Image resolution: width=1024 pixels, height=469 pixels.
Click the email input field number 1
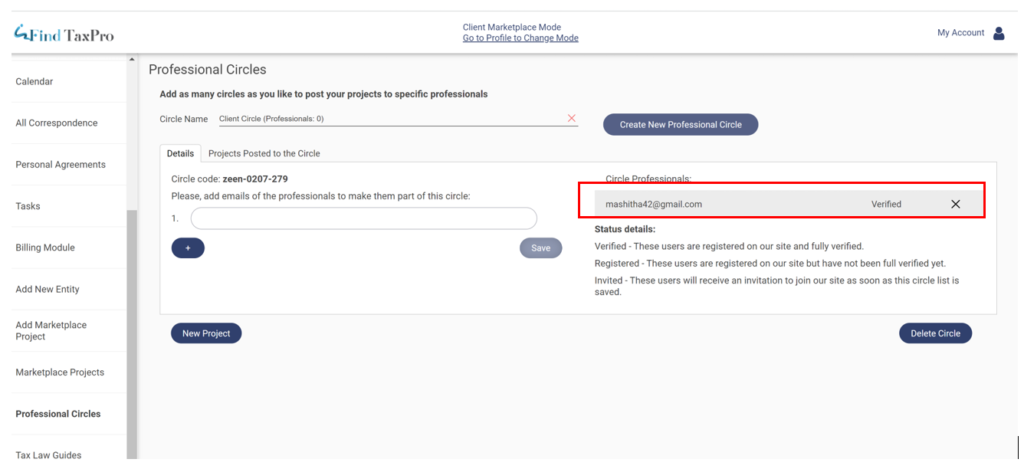pyautogui.click(x=364, y=218)
